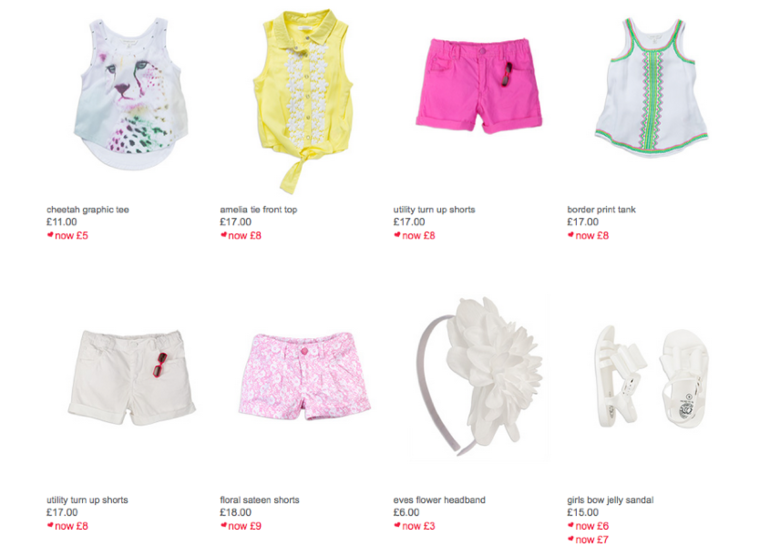
Task: Select the border print tank product image
Action: [652, 87]
